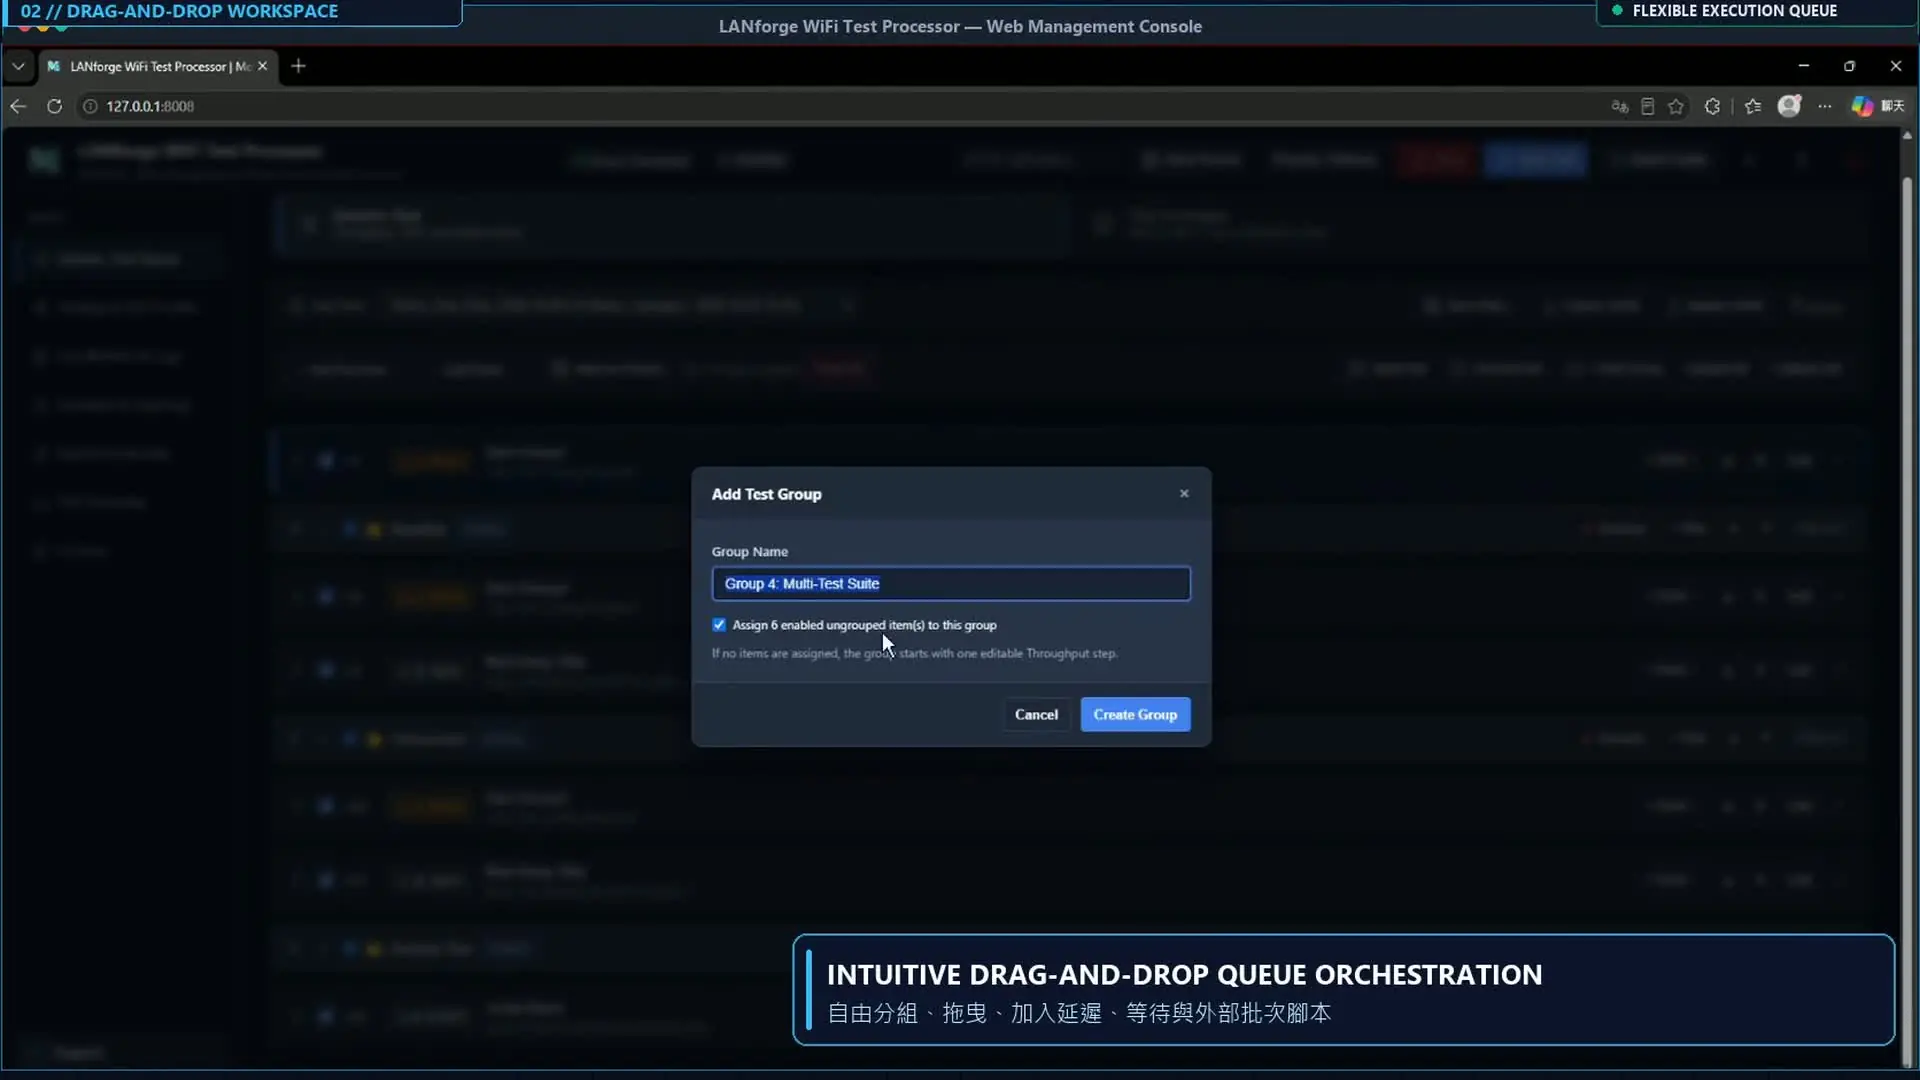Open the Copilot chat button

pyautogui.click(x=1877, y=106)
